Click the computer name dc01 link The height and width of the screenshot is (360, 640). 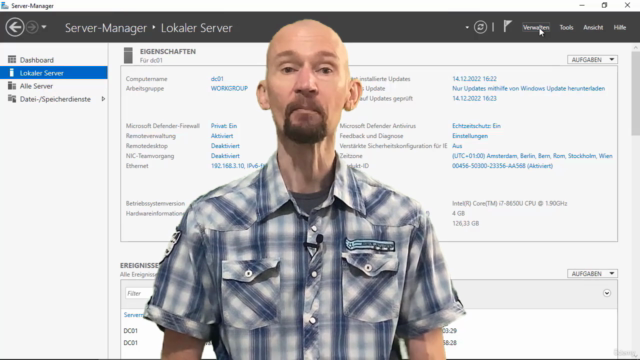(217, 79)
